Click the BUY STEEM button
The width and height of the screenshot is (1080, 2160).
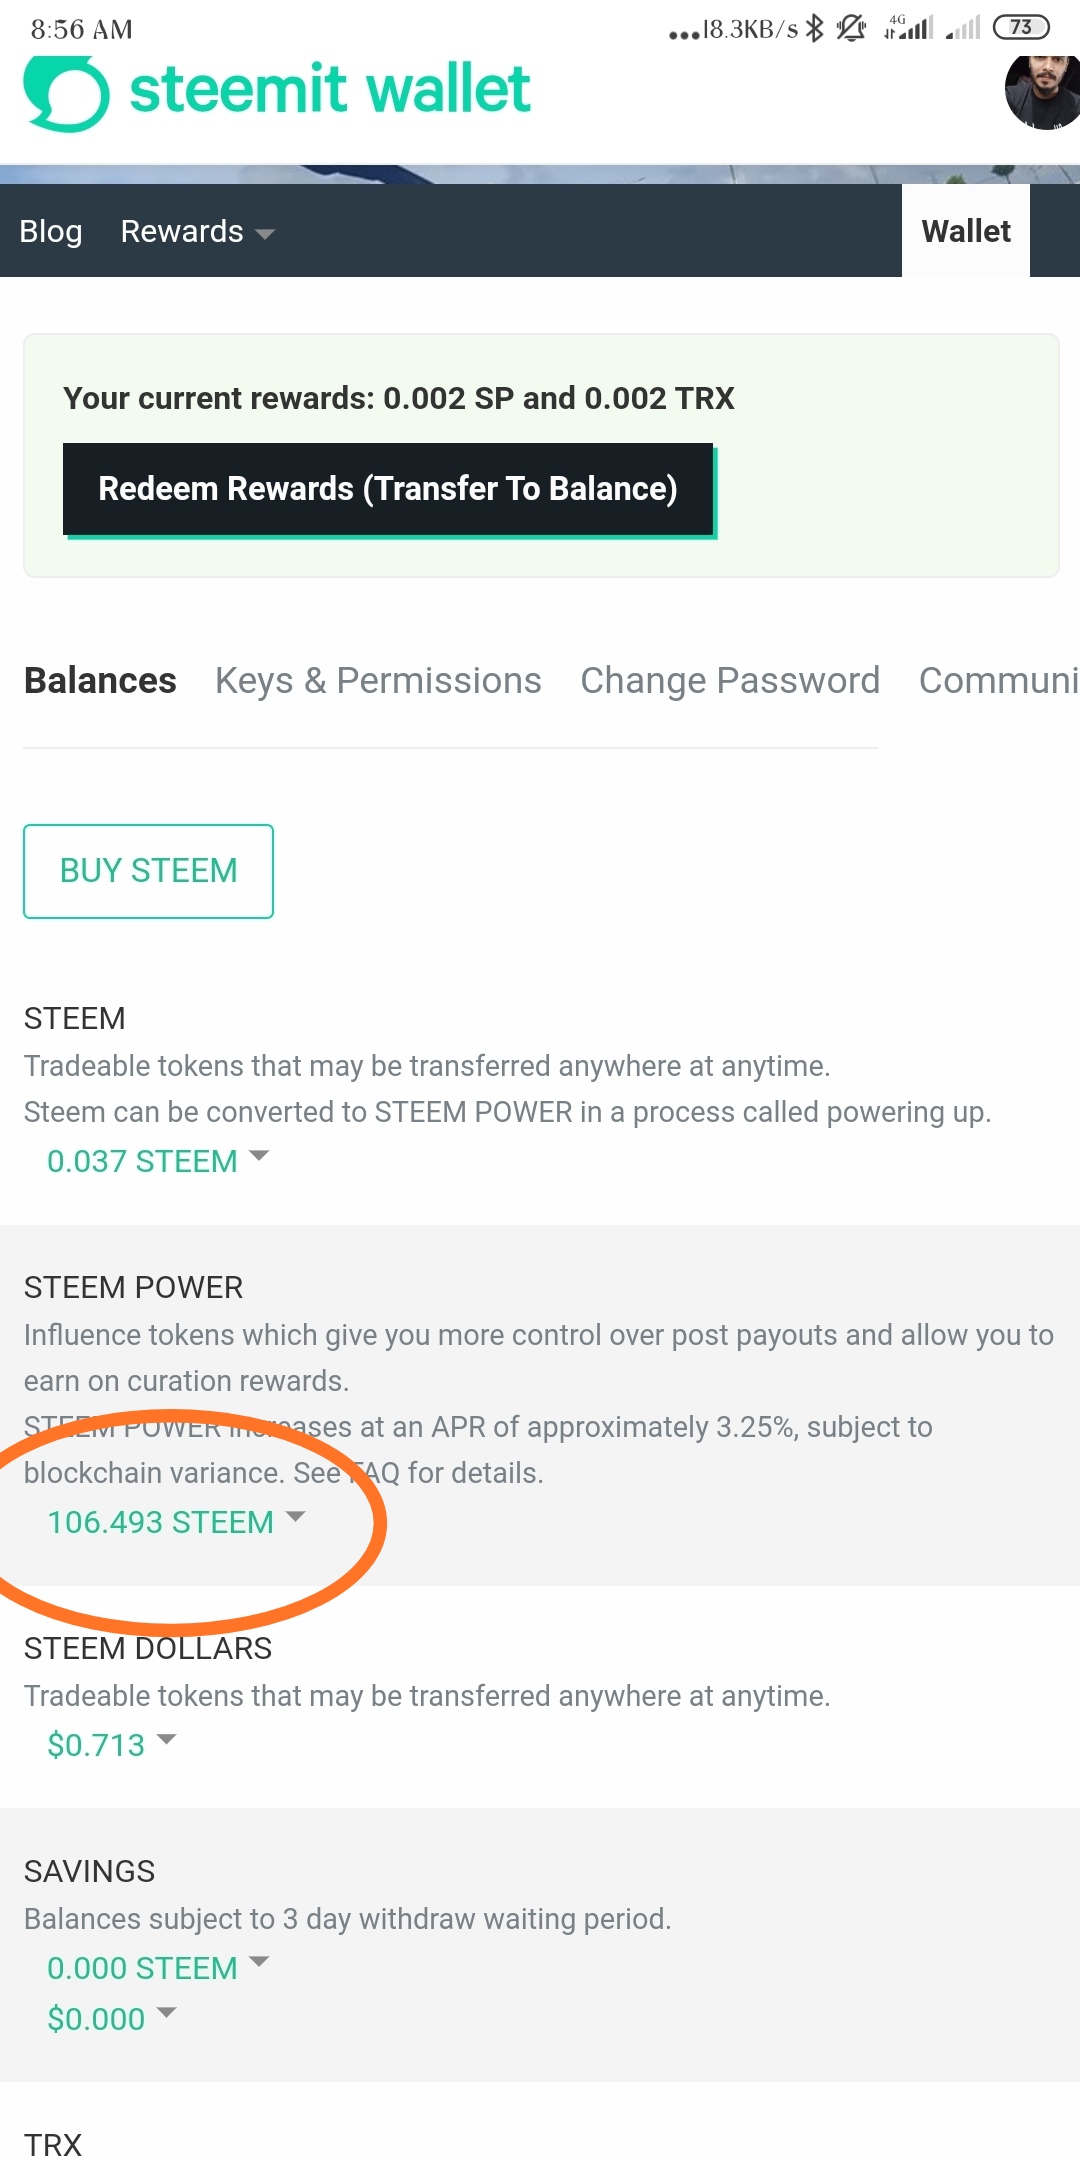pos(148,871)
